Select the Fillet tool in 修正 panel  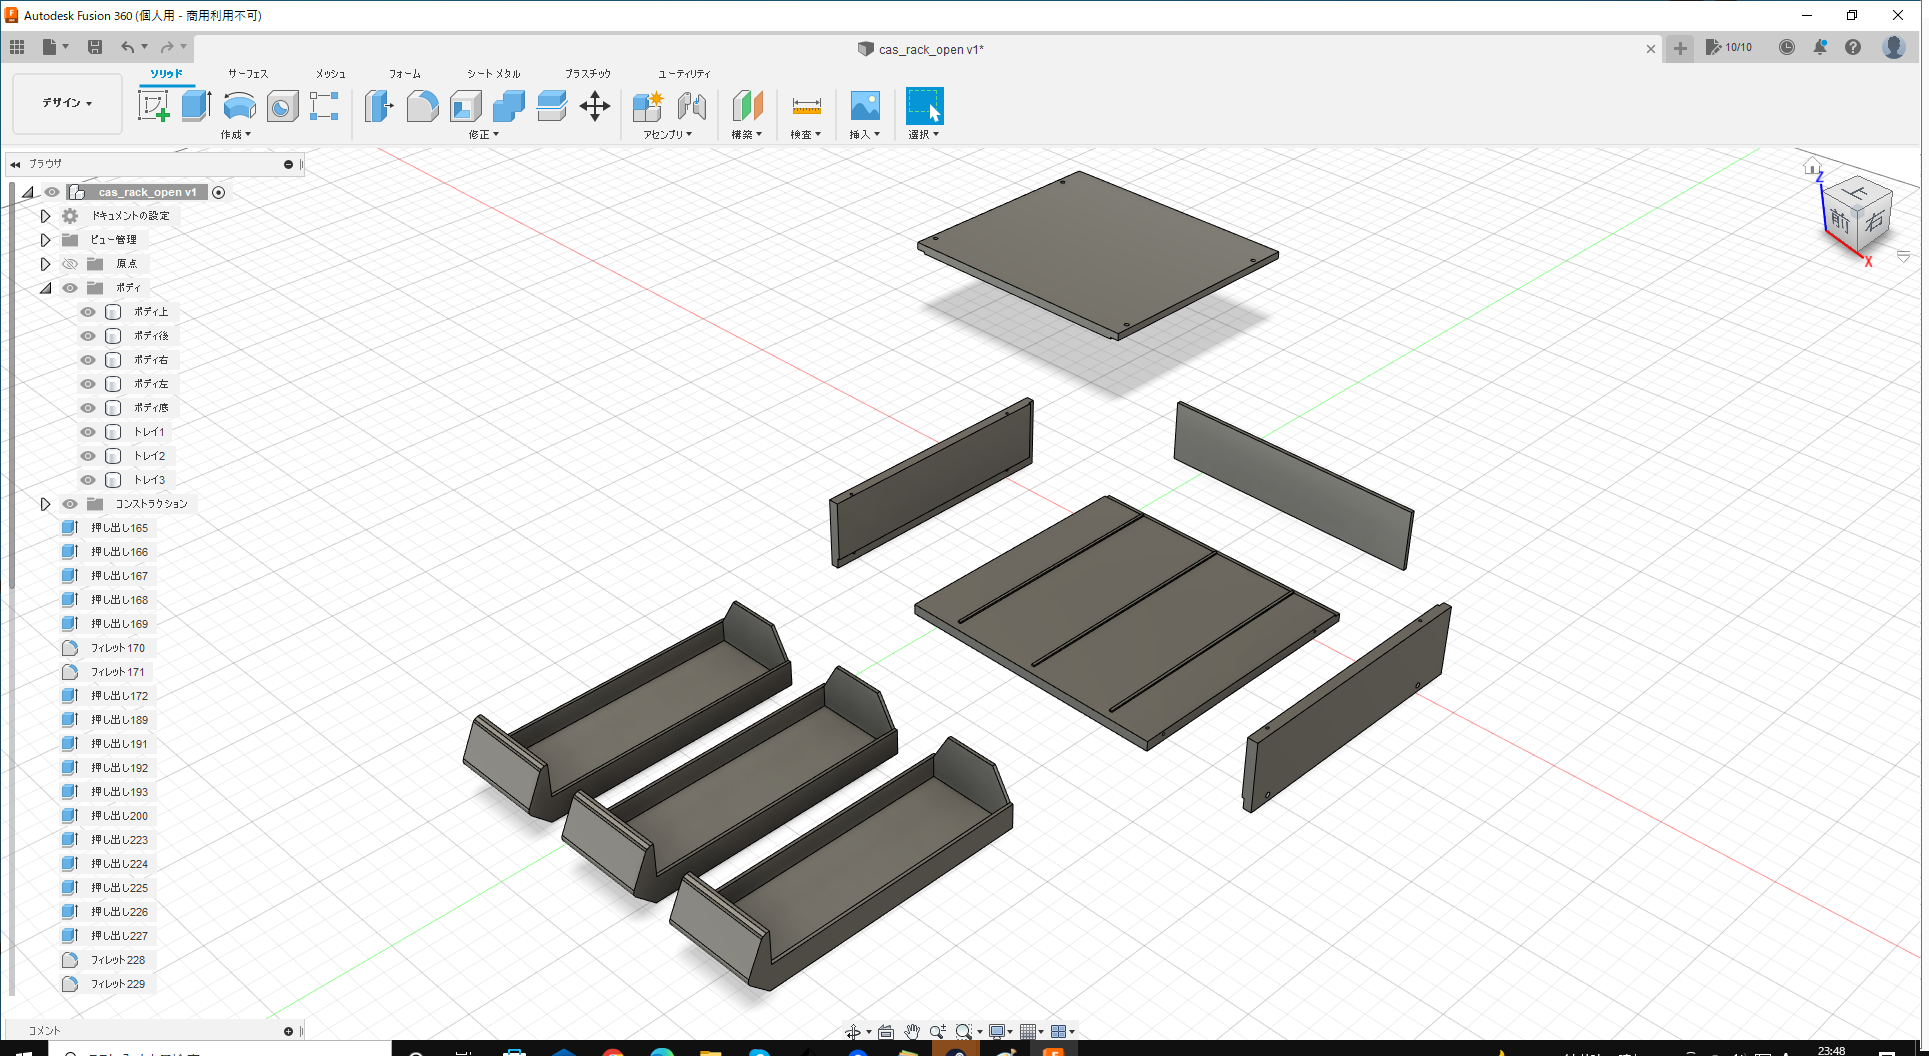422,105
